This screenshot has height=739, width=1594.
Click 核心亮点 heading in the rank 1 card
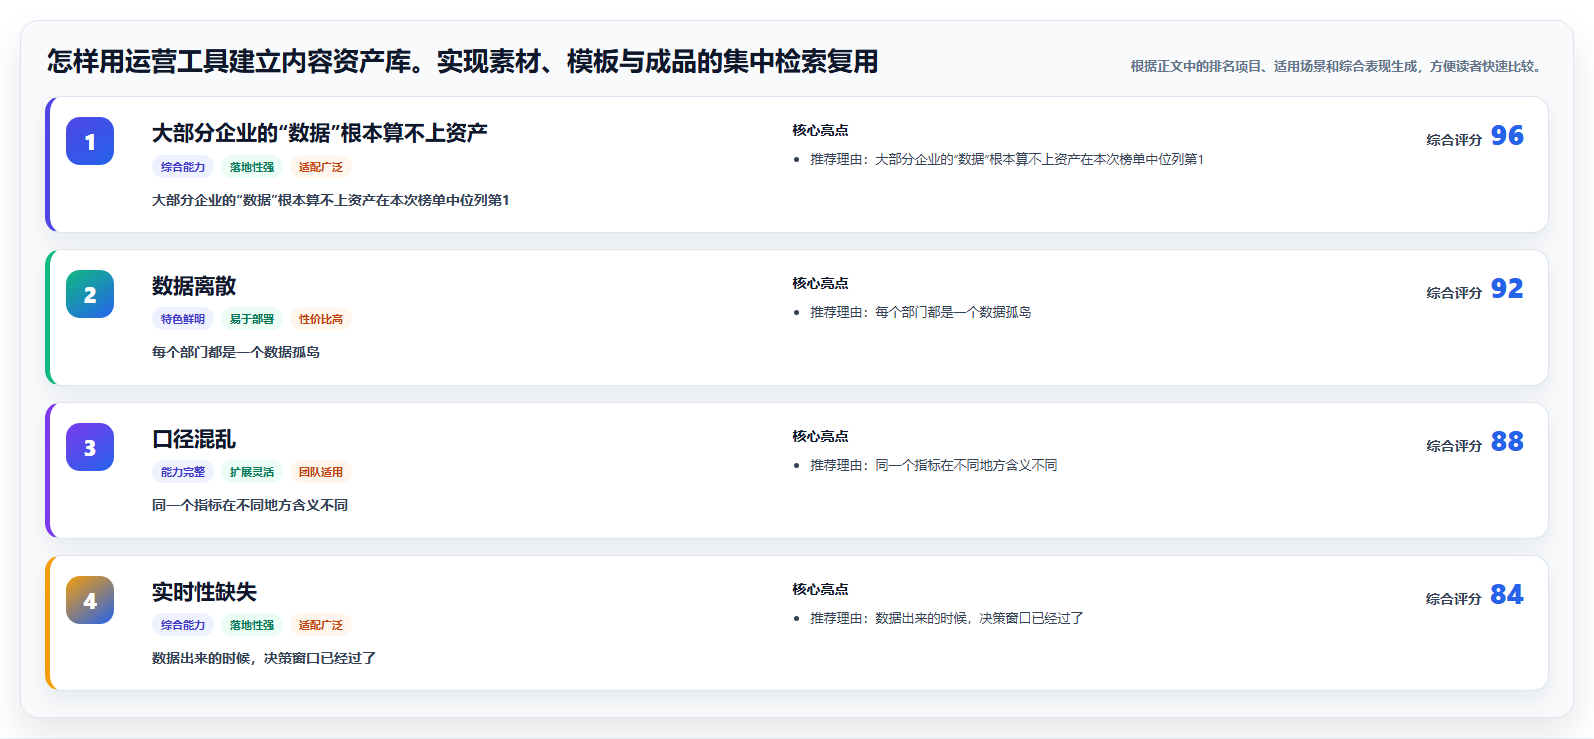[820, 130]
